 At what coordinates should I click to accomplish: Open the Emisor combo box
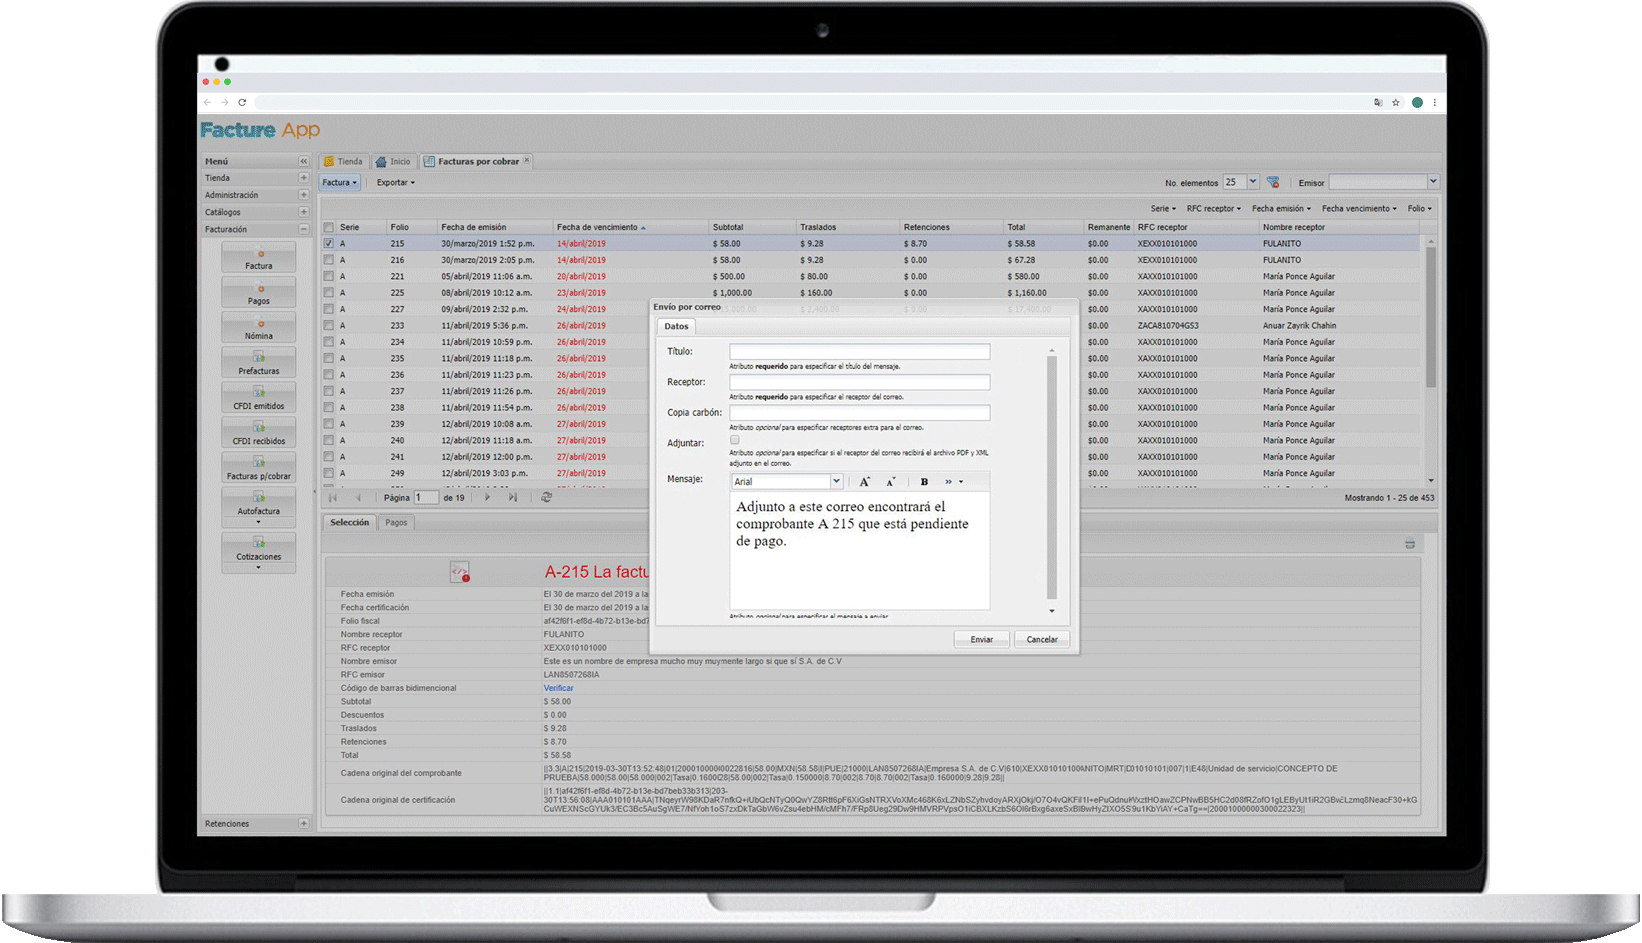pyautogui.click(x=1433, y=182)
